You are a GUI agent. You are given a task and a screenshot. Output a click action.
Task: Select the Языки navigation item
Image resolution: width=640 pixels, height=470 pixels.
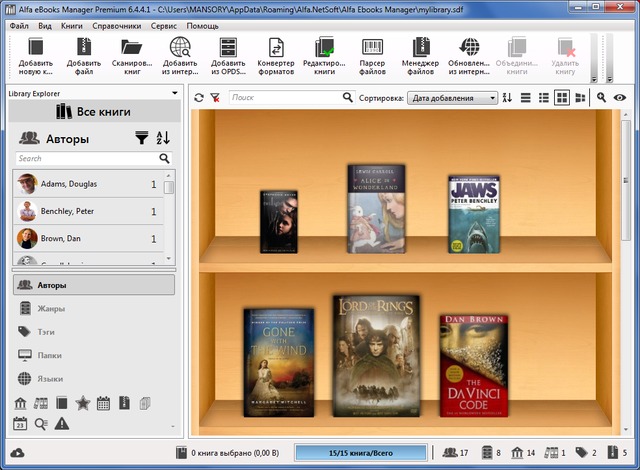tap(94, 379)
